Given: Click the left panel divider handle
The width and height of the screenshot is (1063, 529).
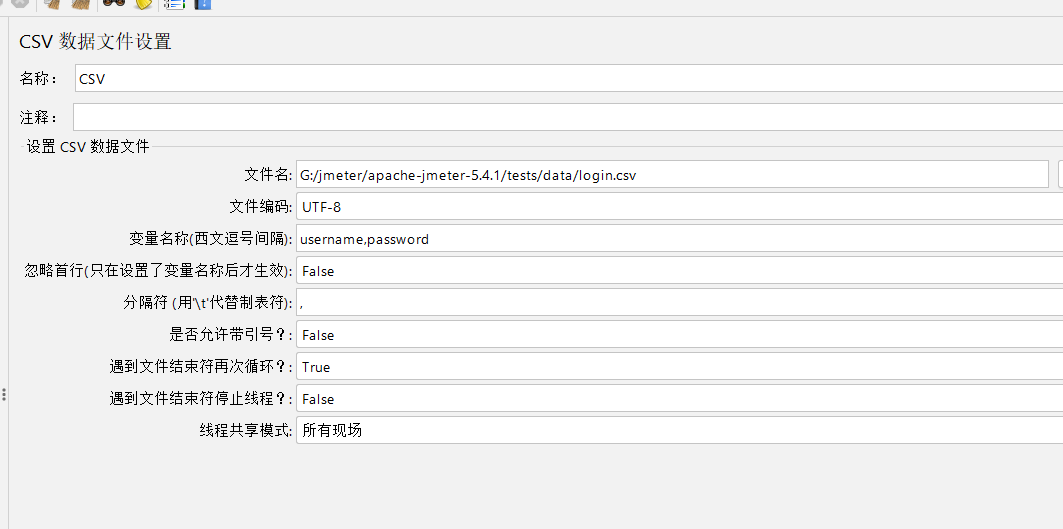Looking at the screenshot, I should pyautogui.click(x=4, y=395).
